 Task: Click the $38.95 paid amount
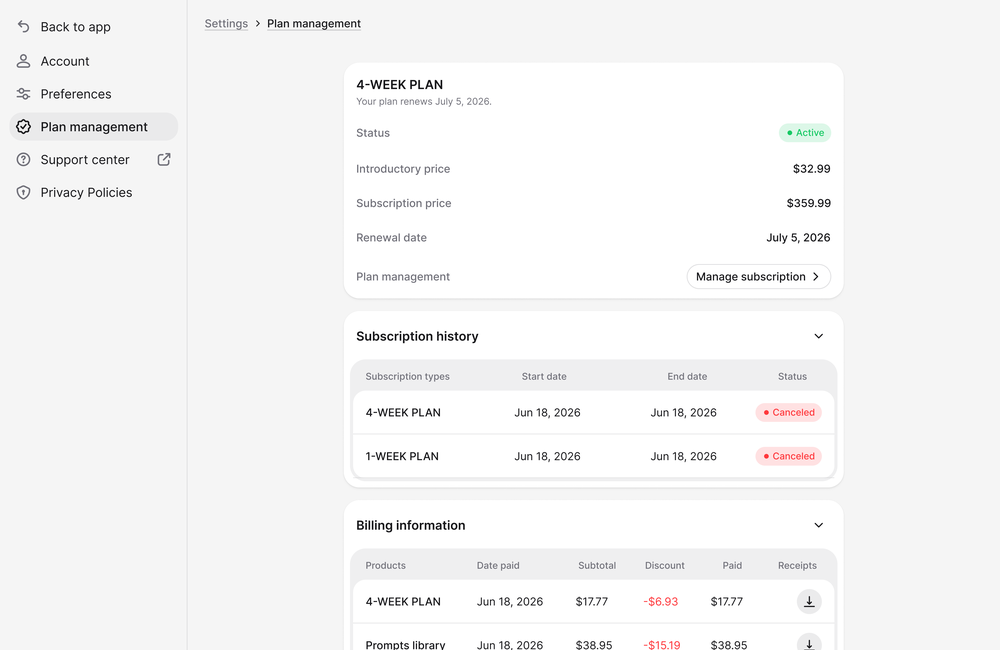[x=728, y=644]
